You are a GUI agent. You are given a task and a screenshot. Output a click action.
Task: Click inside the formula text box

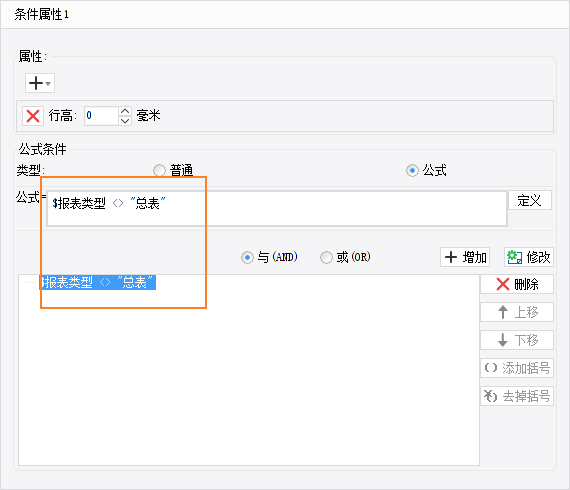click(277, 209)
